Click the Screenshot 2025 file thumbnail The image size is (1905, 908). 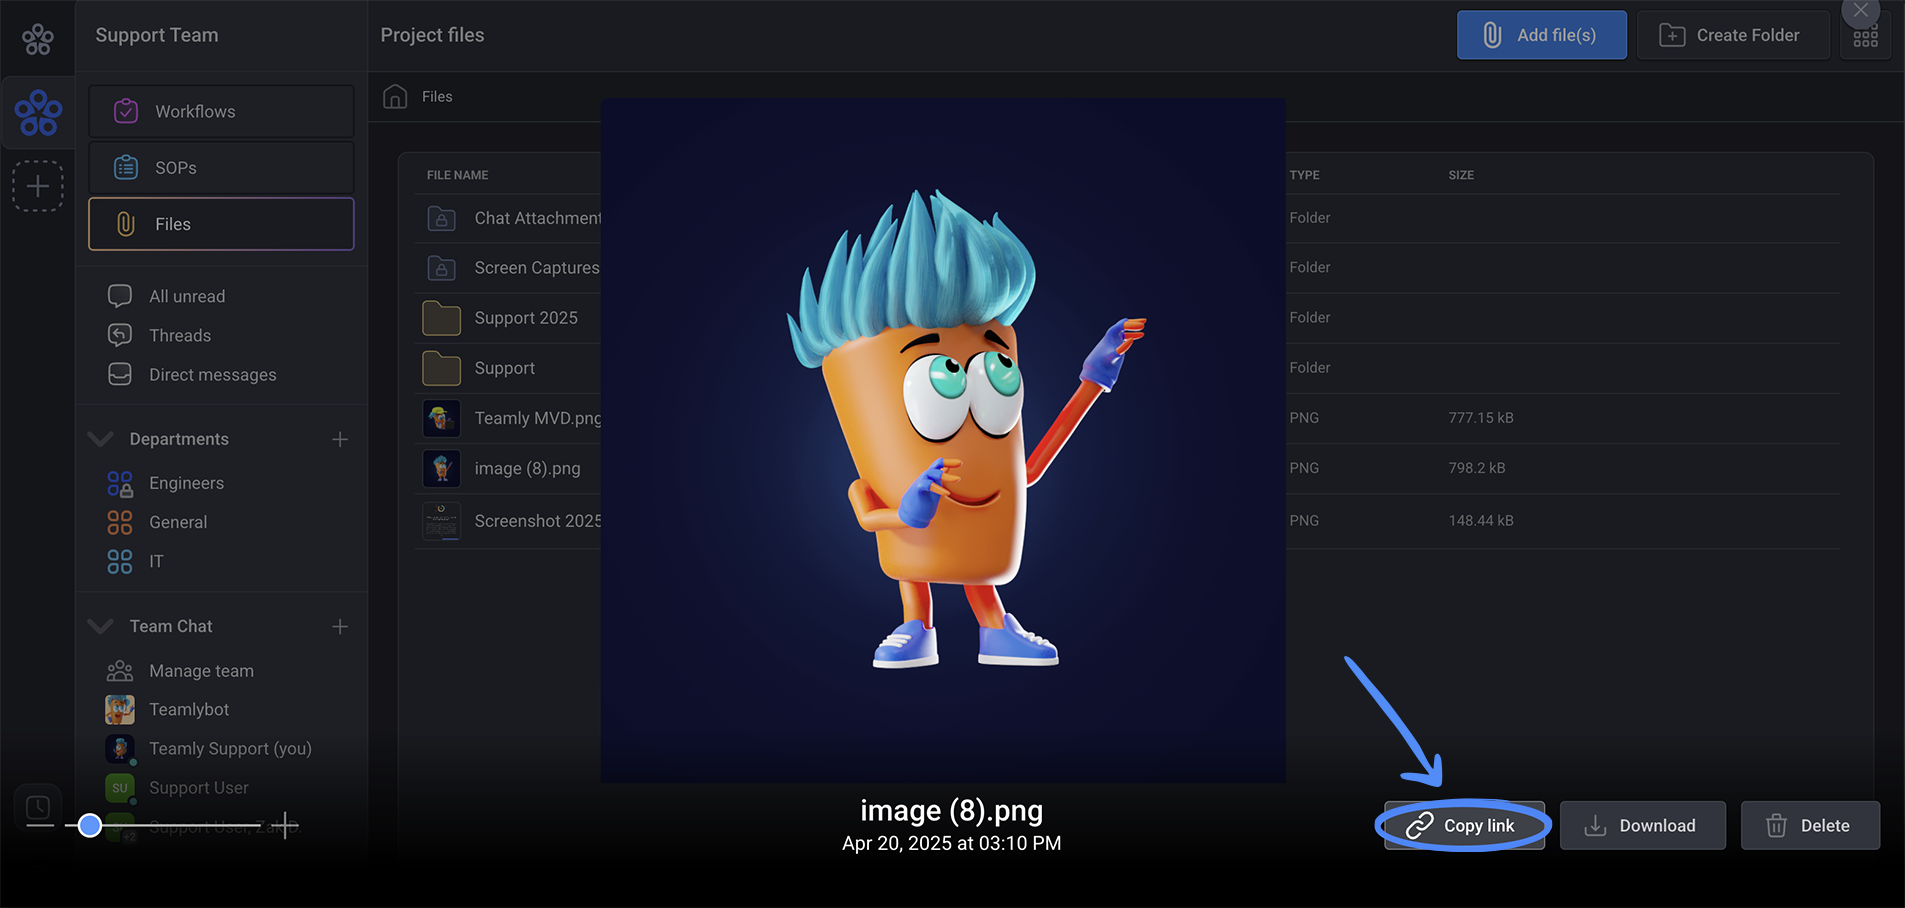(441, 521)
